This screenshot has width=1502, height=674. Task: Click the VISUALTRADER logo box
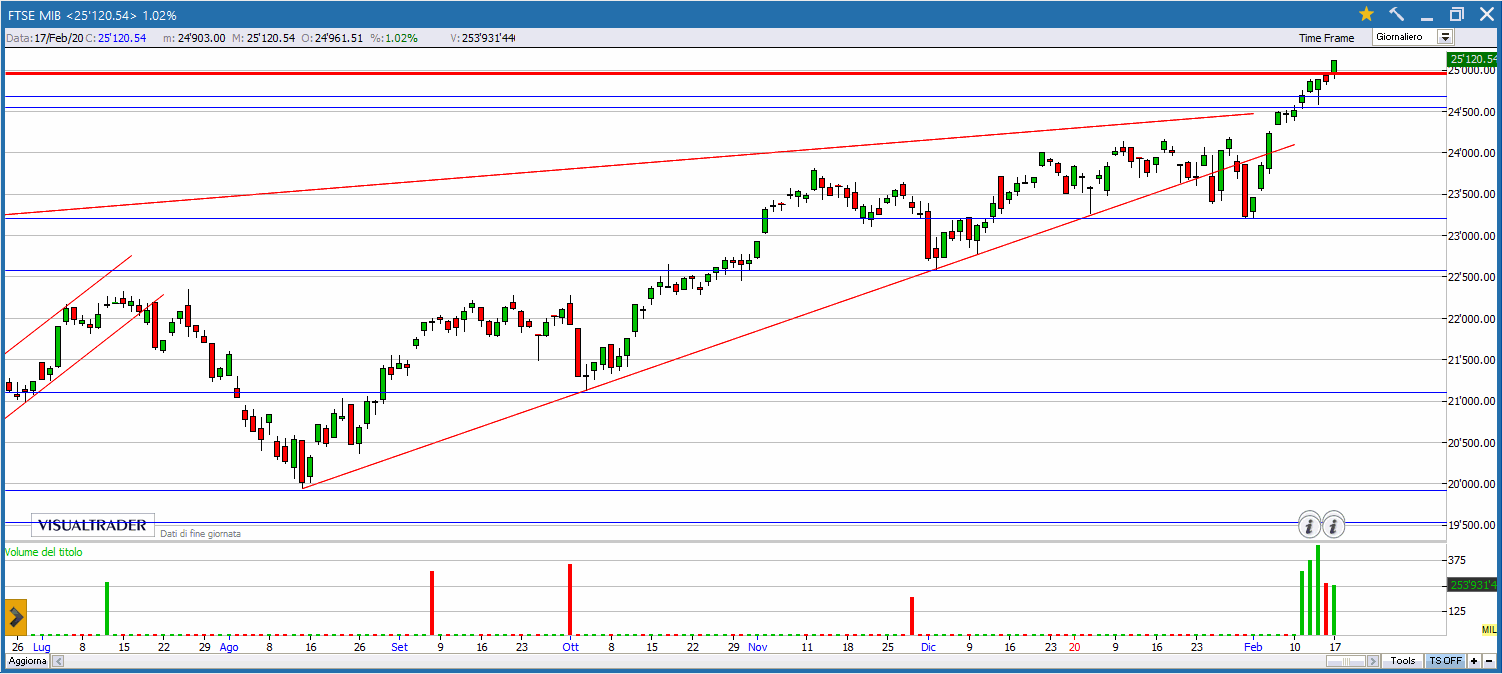[x=93, y=525]
